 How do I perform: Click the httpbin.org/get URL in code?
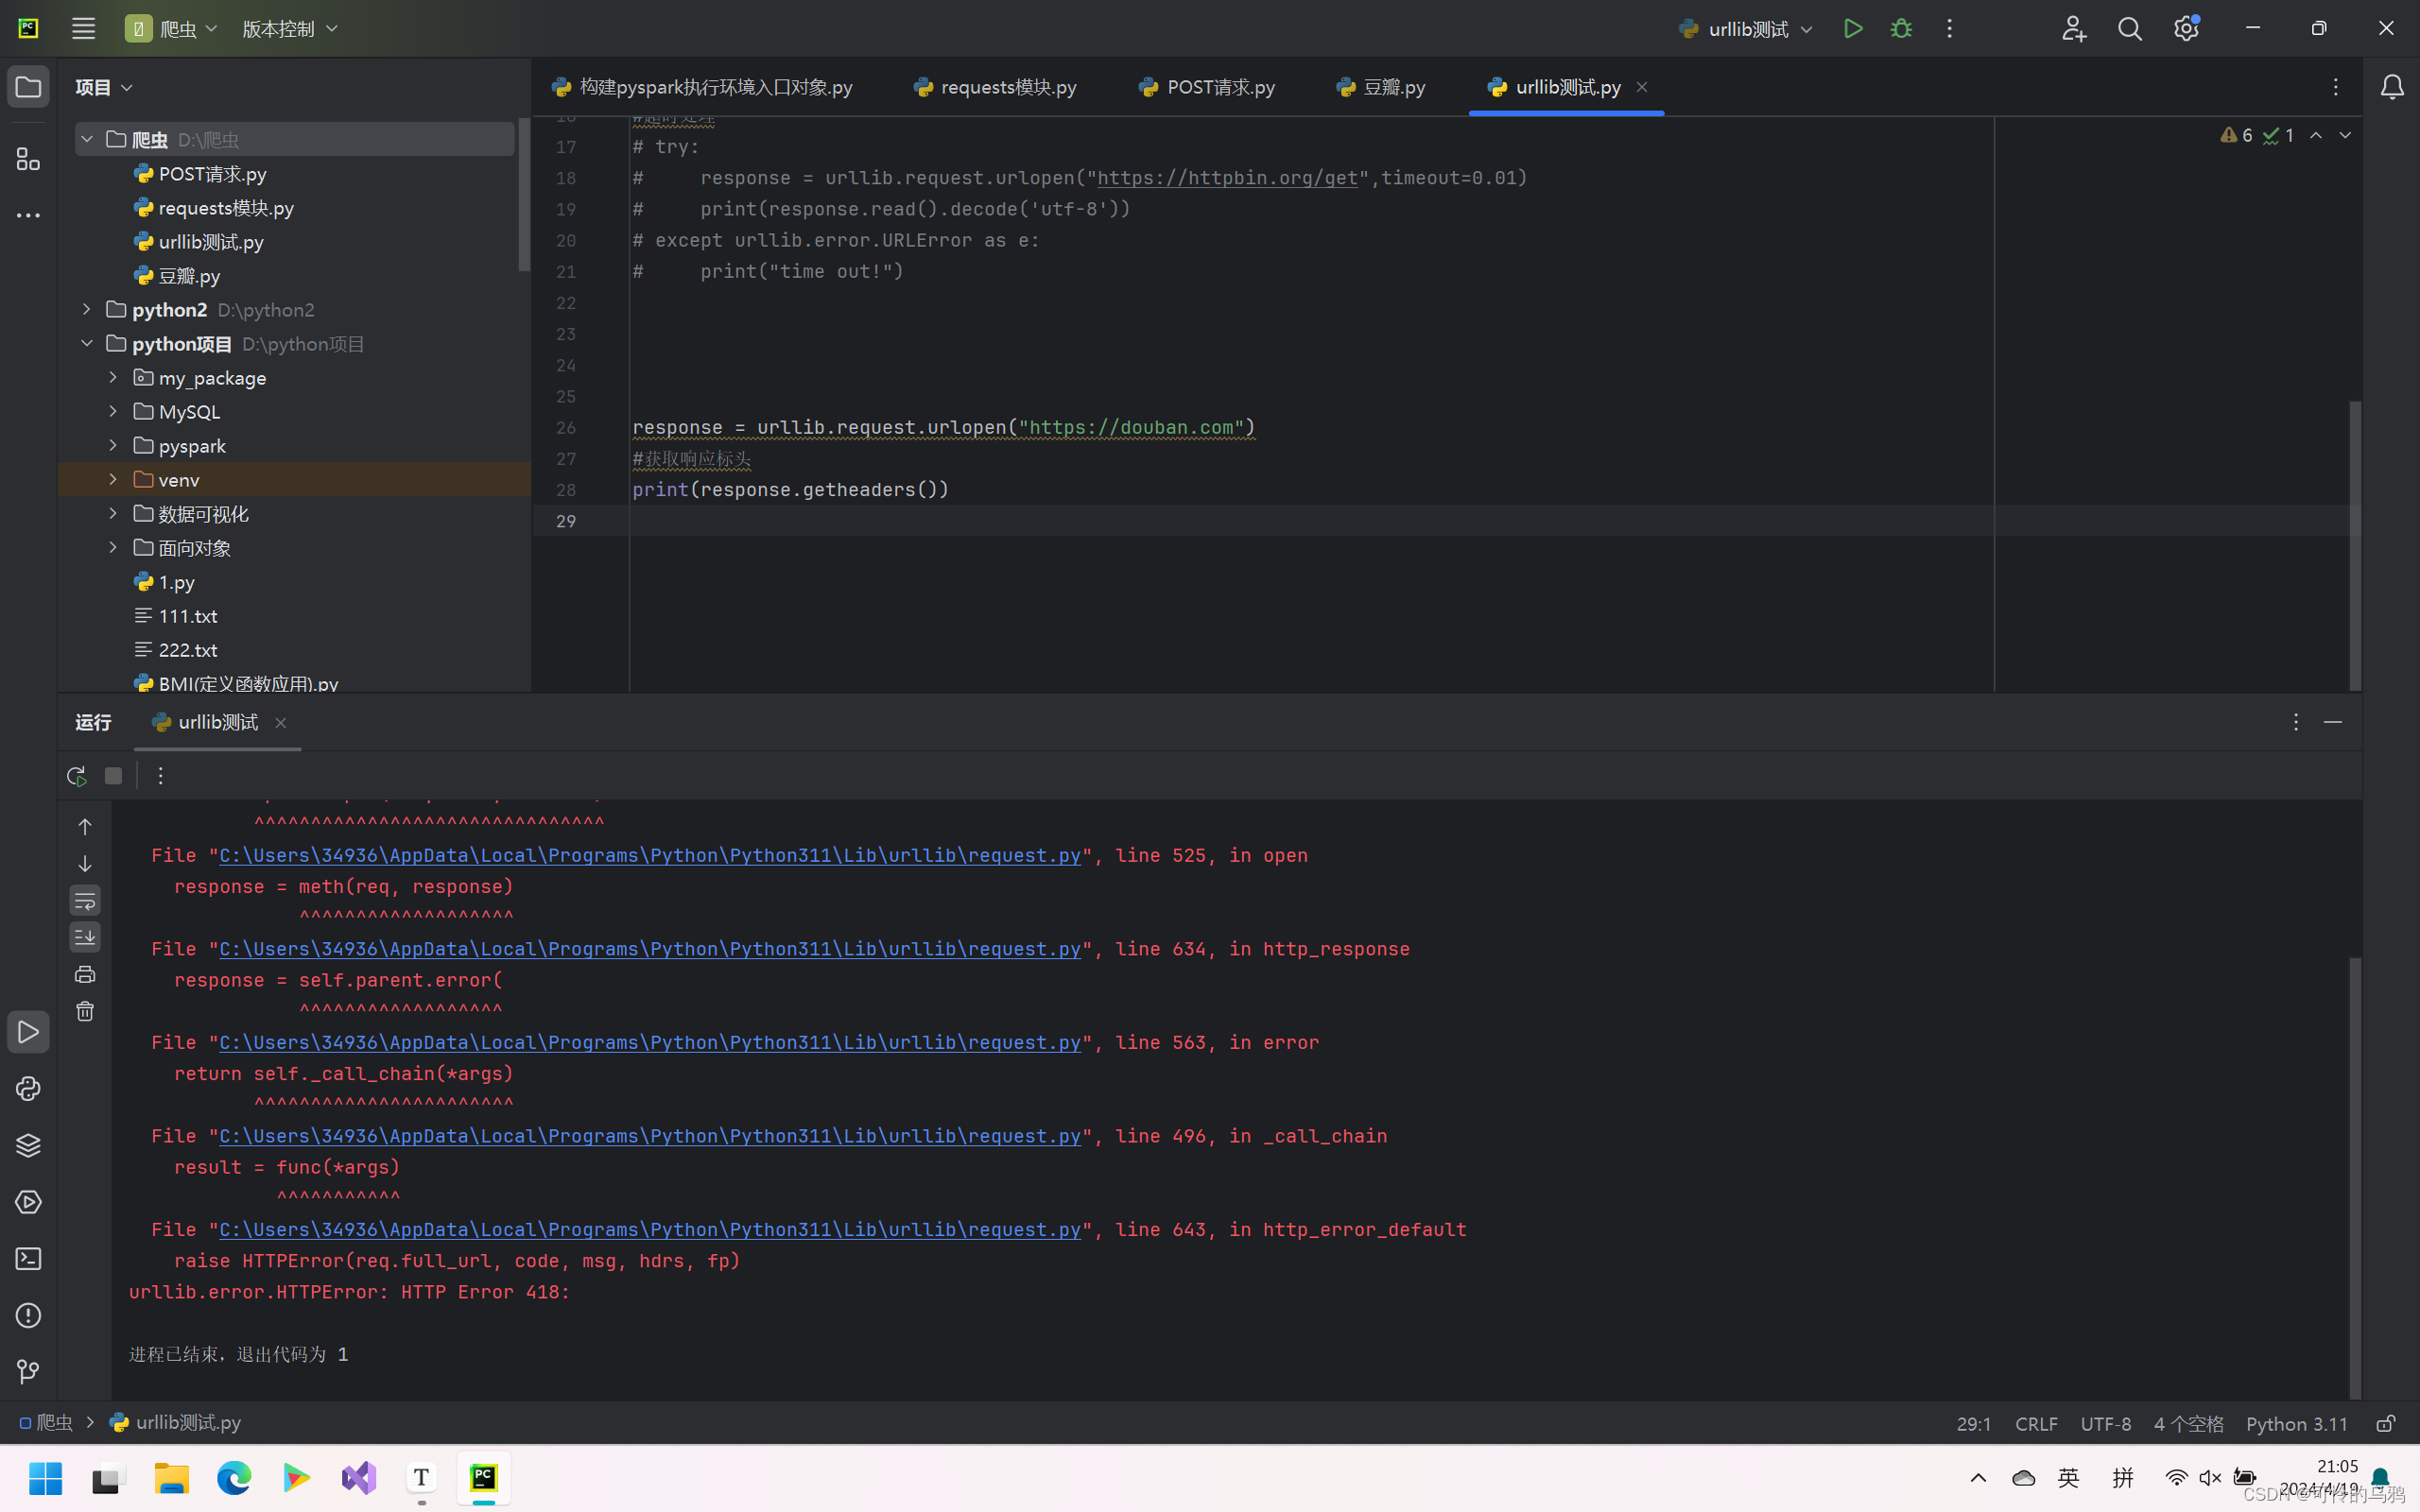coord(1227,178)
